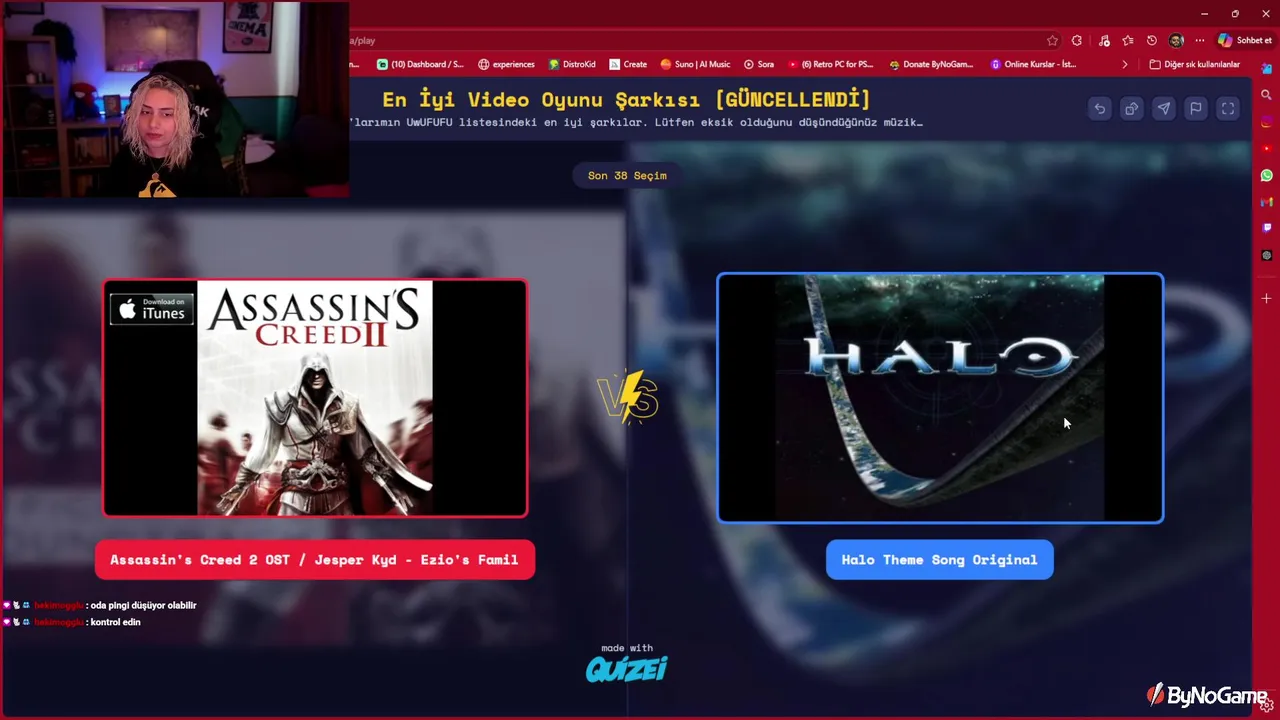Viewport: 1280px width, 720px height.
Task: Click chat message 'oda pingi düşüyor olabilir'
Action: tap(143, 605)
